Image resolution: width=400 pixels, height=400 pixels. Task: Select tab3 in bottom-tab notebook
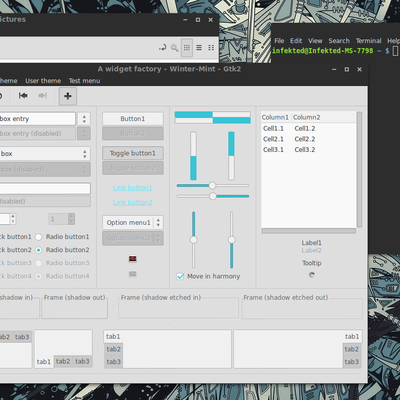(82, 361)
